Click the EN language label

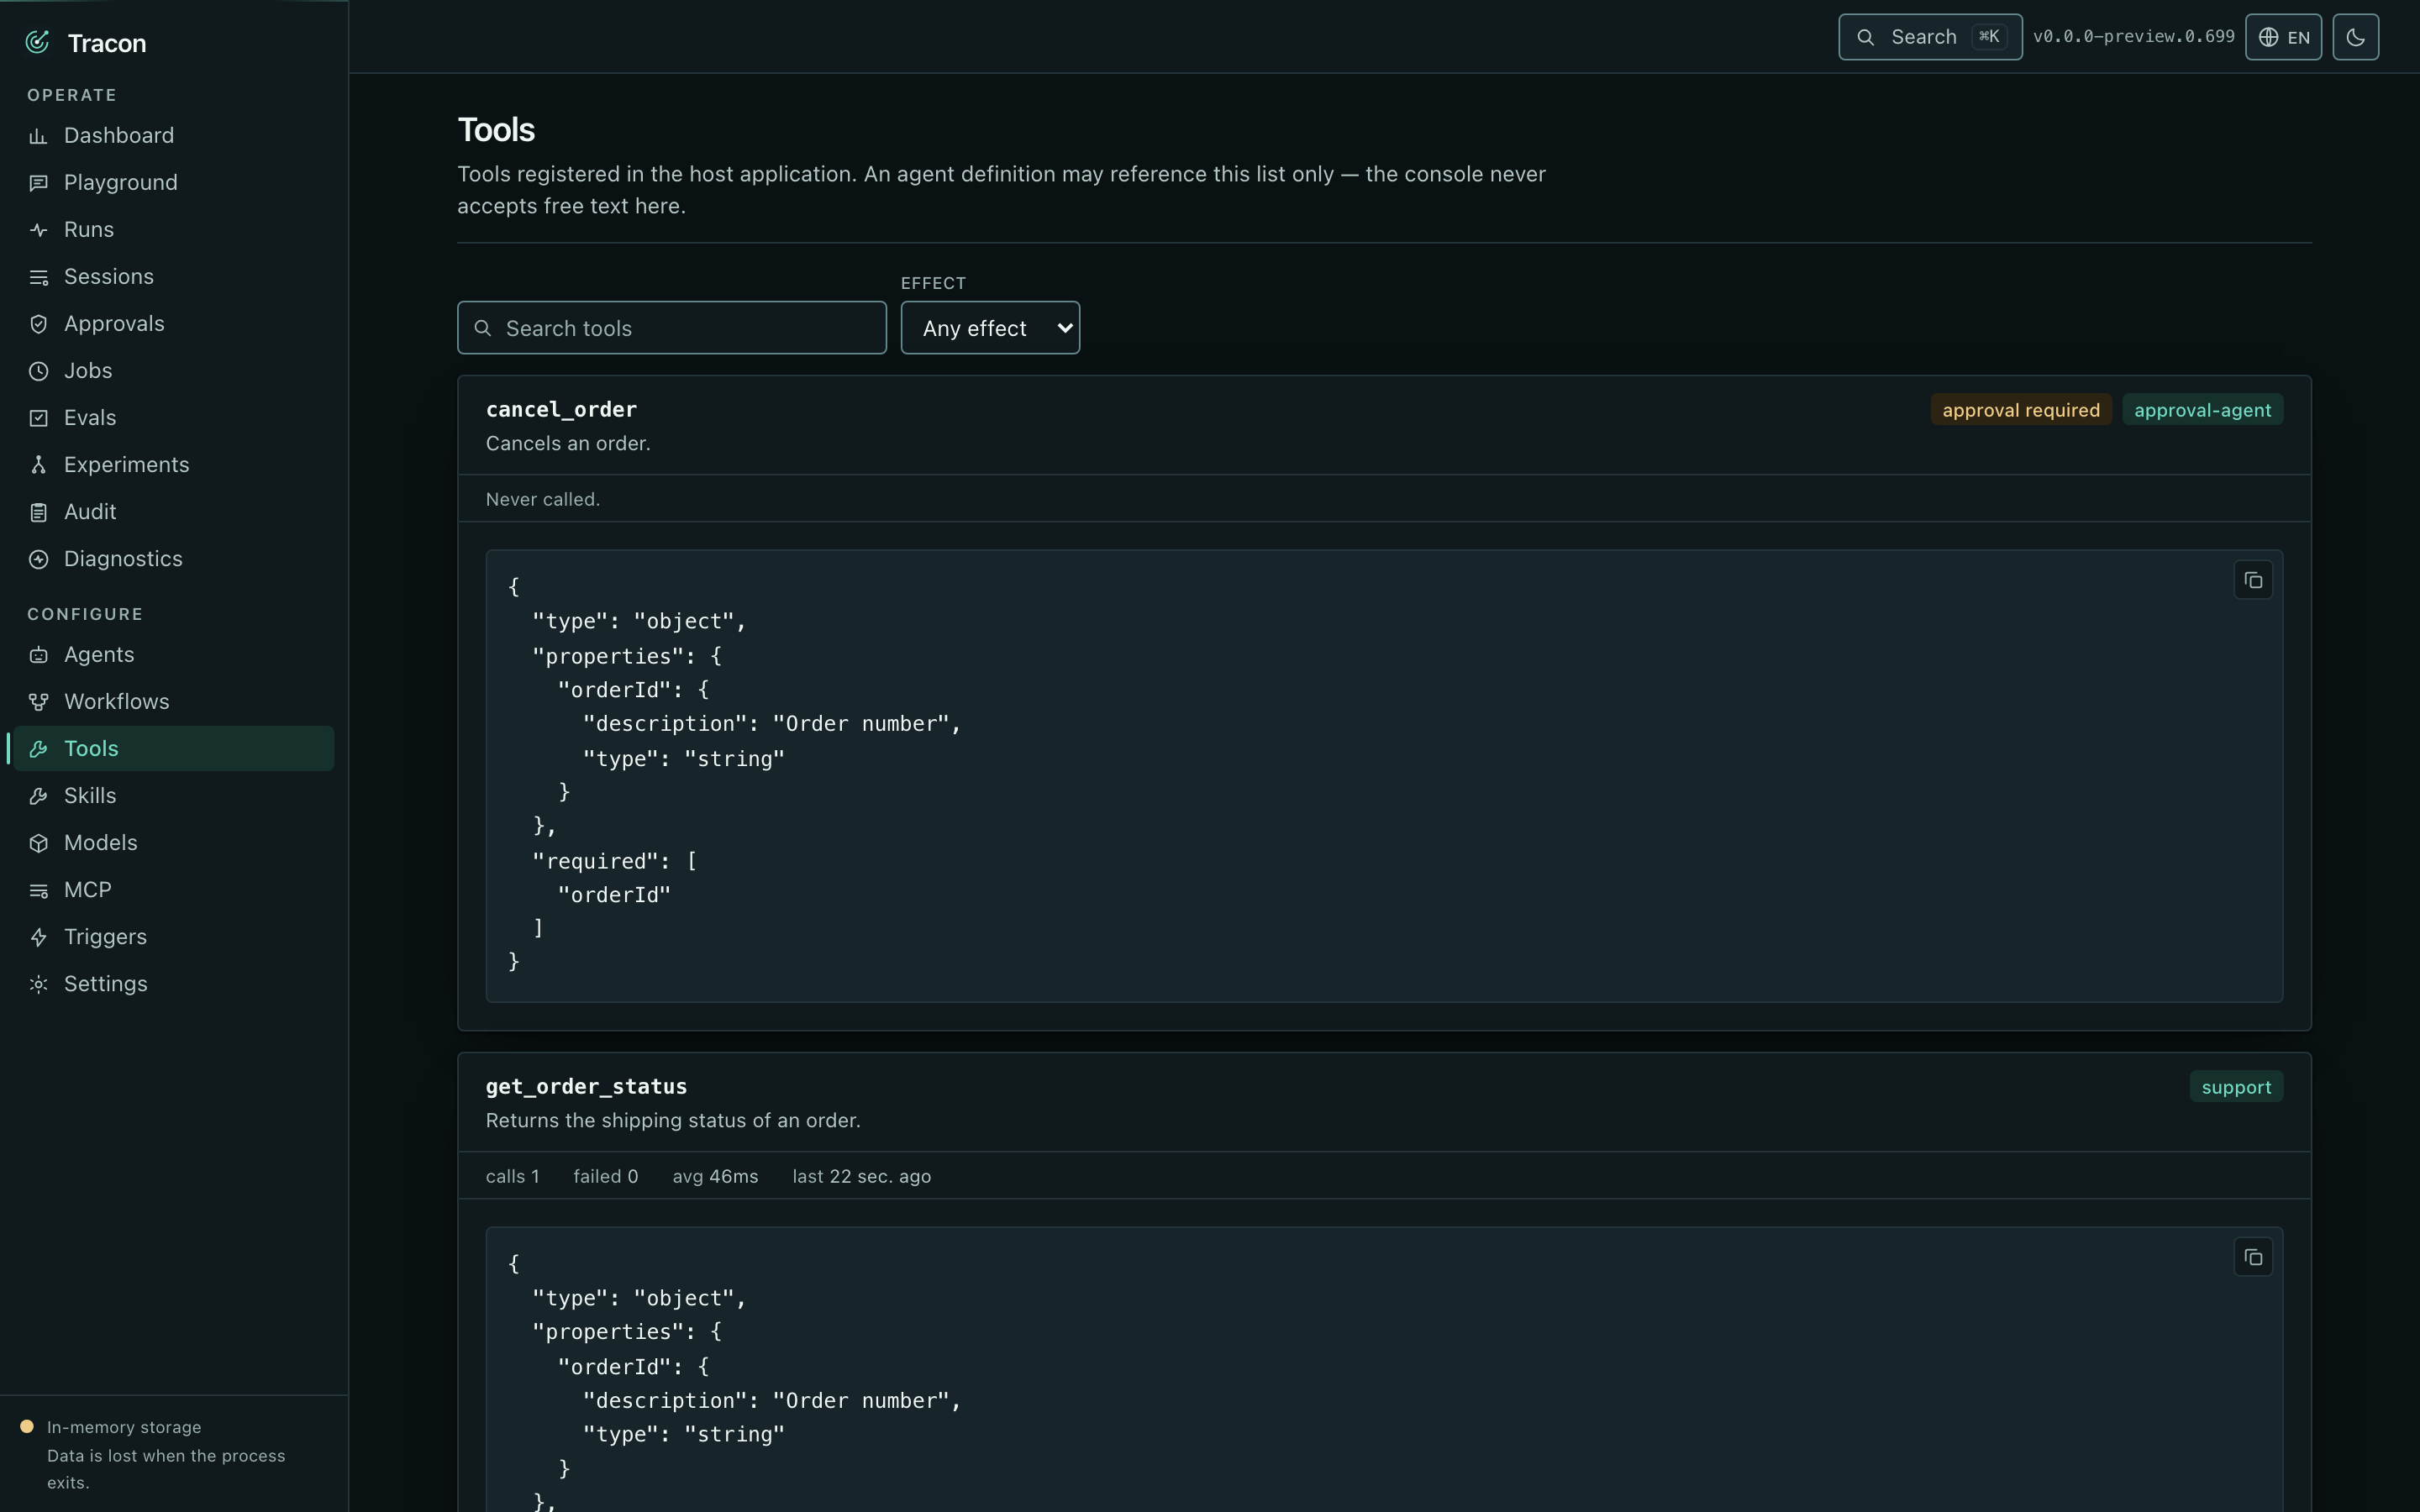tap(2298, 38)
